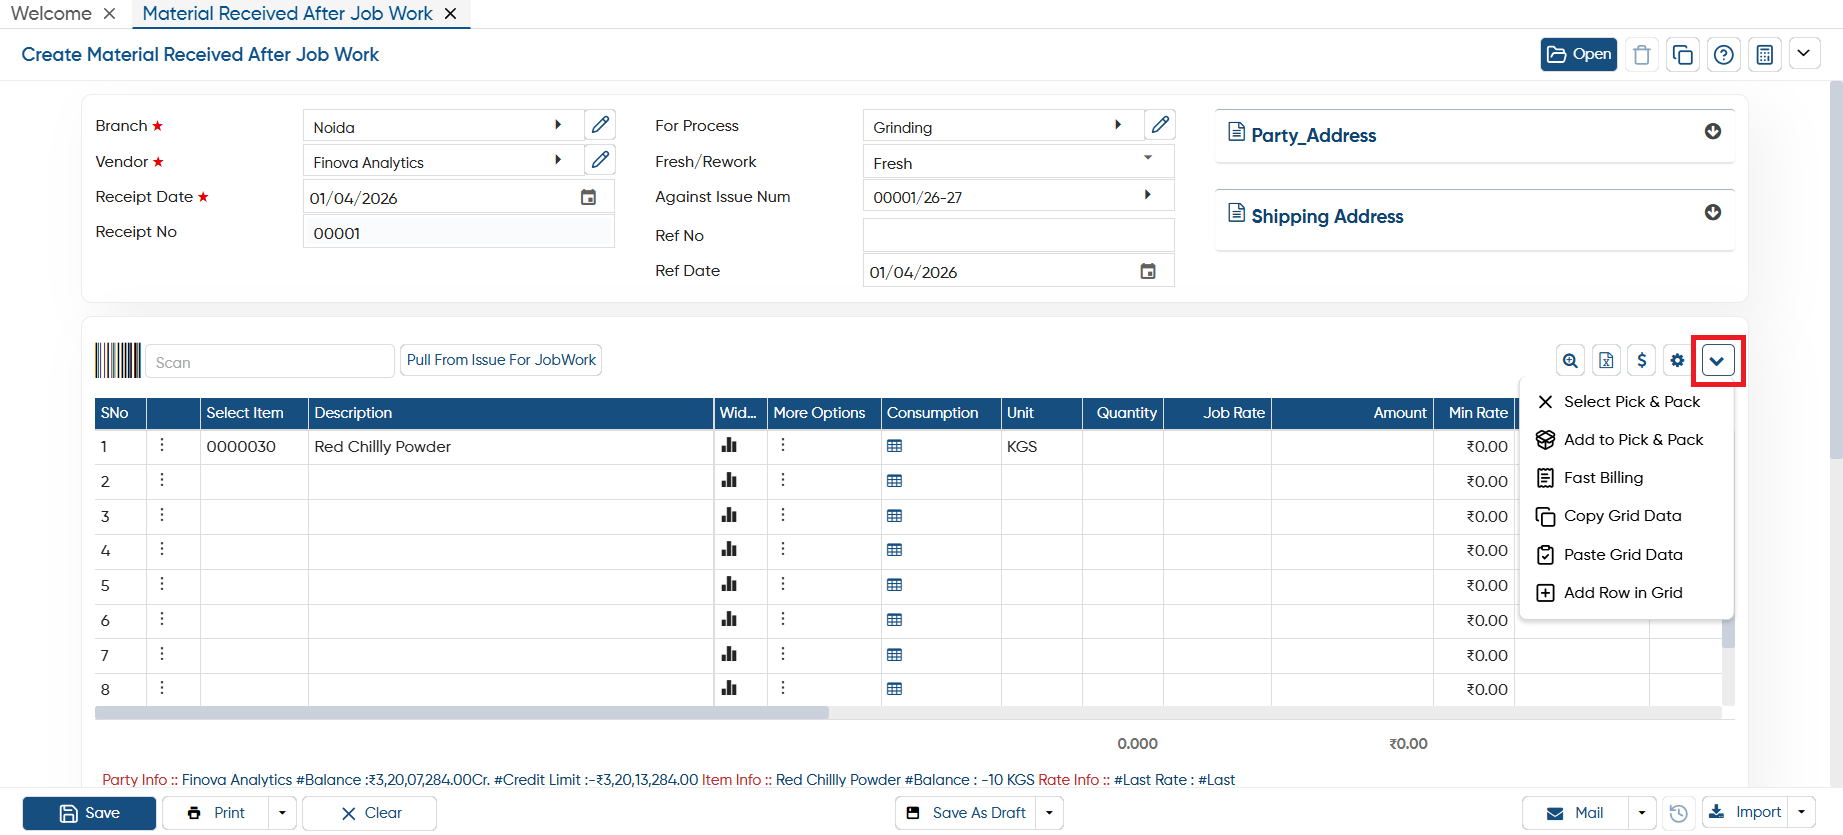Click the Excel export icon above grid
The image size is (1843, 835).
[x=1606, y=360]
